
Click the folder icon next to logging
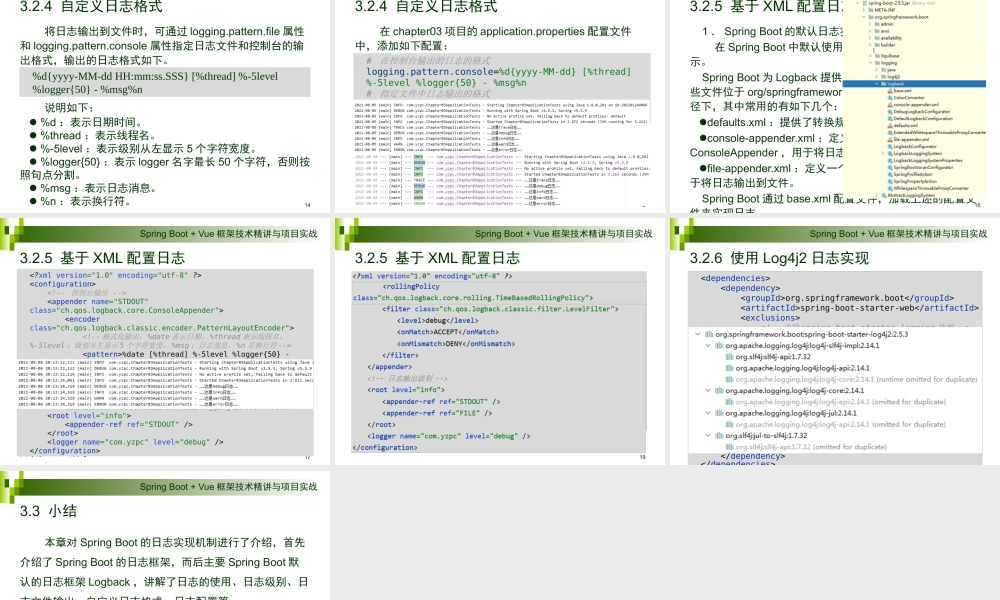click(875, 62)
